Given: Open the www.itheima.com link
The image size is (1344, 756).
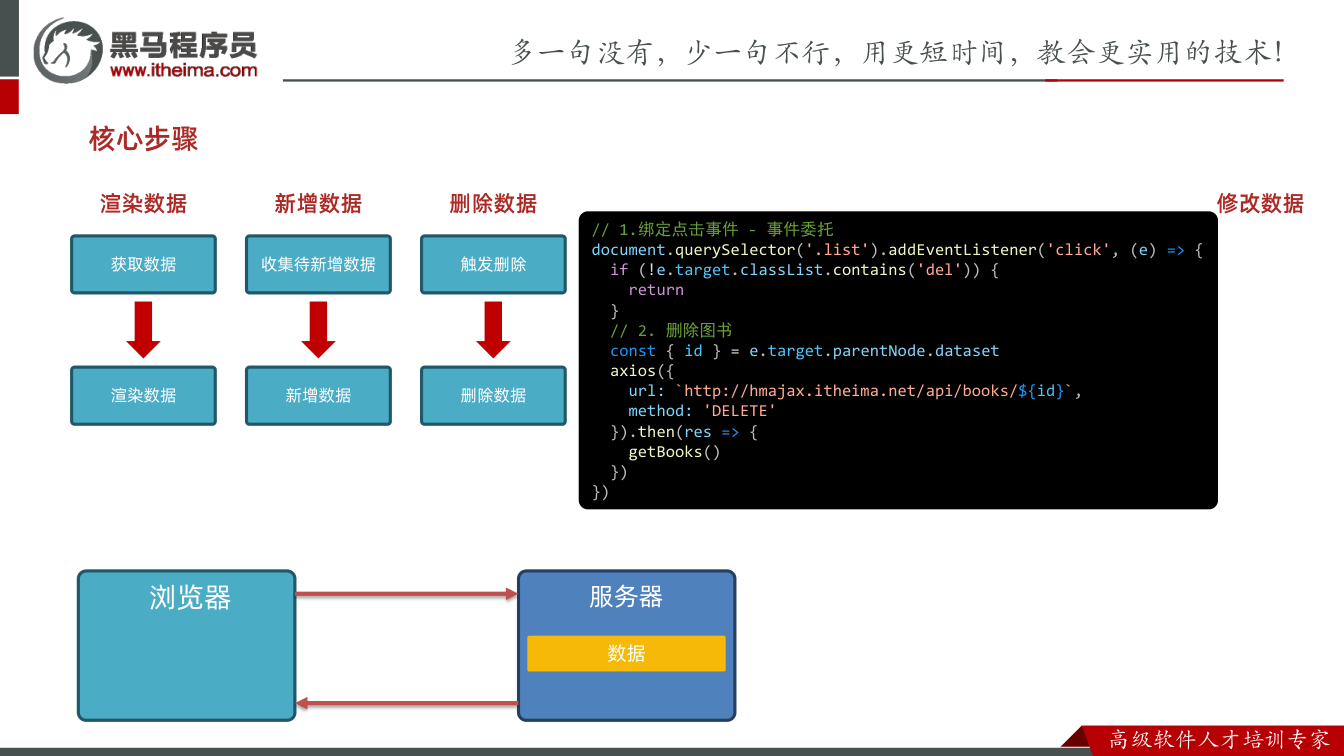Looking at the screenshot, I should 183,70.
